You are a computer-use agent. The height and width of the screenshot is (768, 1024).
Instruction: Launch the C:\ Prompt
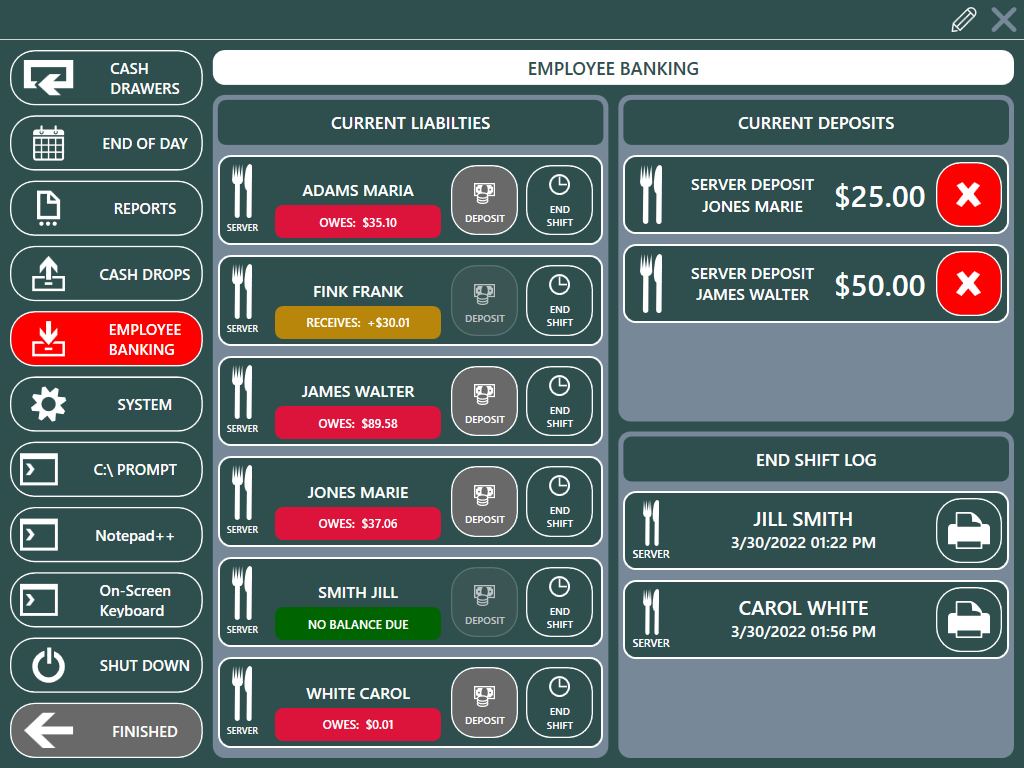click(106, 470)
